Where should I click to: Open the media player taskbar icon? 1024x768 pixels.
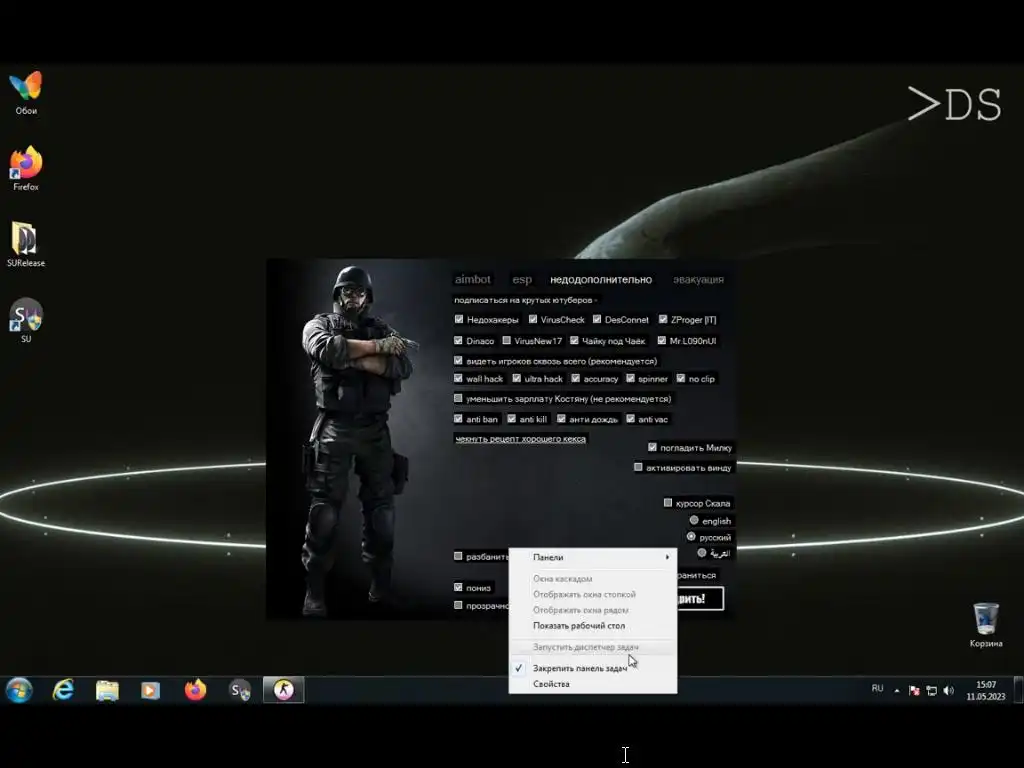pyautogui.click(x=150, y=690)
